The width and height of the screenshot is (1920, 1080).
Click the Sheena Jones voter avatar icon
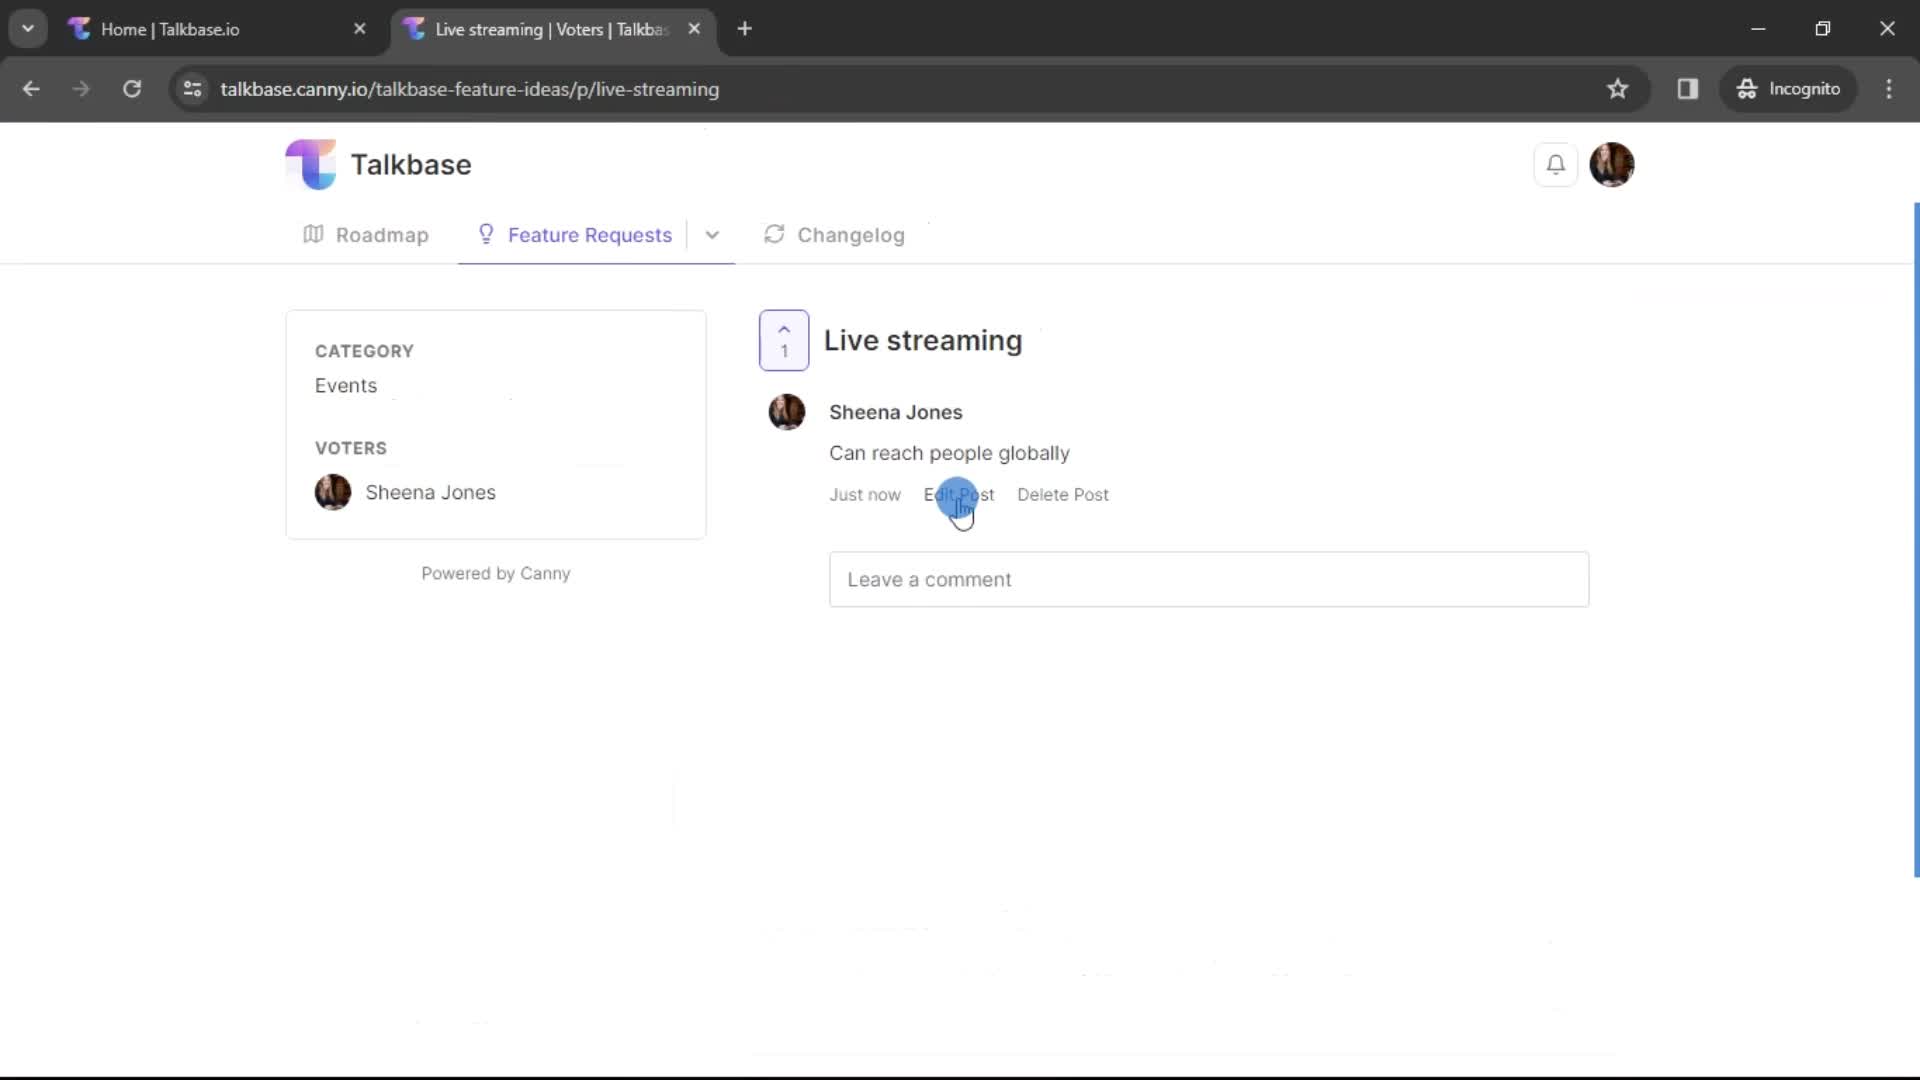(x=332, y=493)
